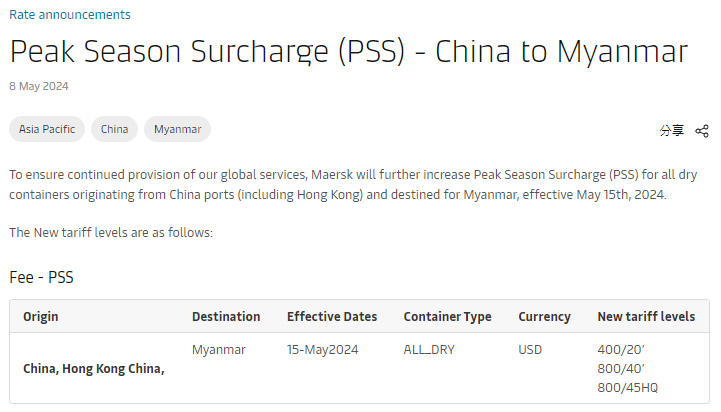Viewport: 721px width, 412px height.
Task: Click the 15-May2024 date cell
Action: click(x=323, y=350)
